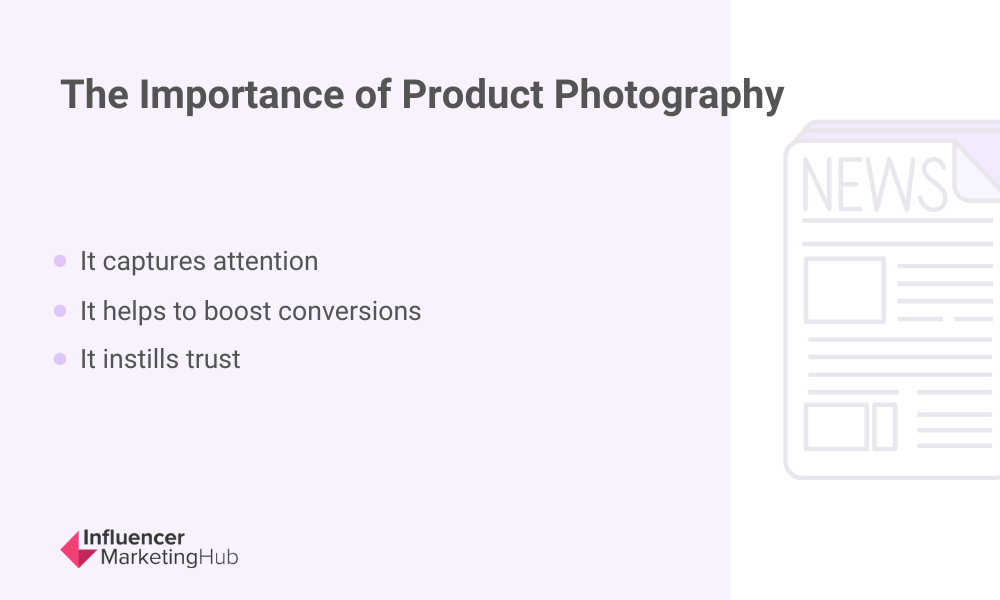Click 'The Importance of Product Photography' title
Viewport: 1000px width, 600px height.
tap(422, 96)
